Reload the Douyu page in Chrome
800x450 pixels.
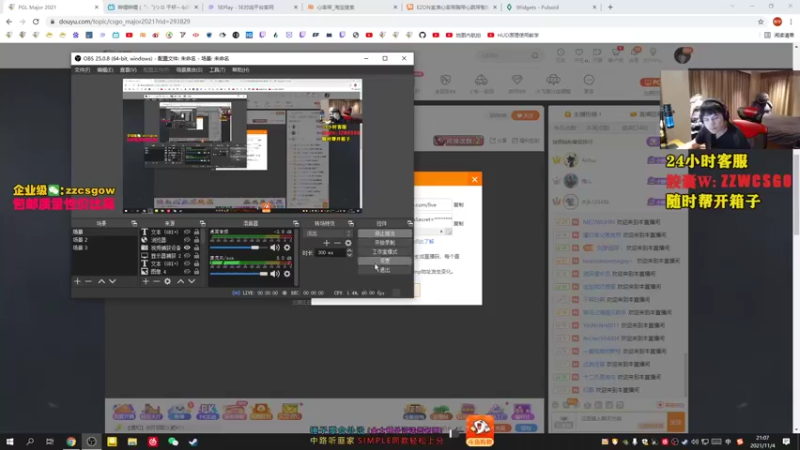pos(36,21)
